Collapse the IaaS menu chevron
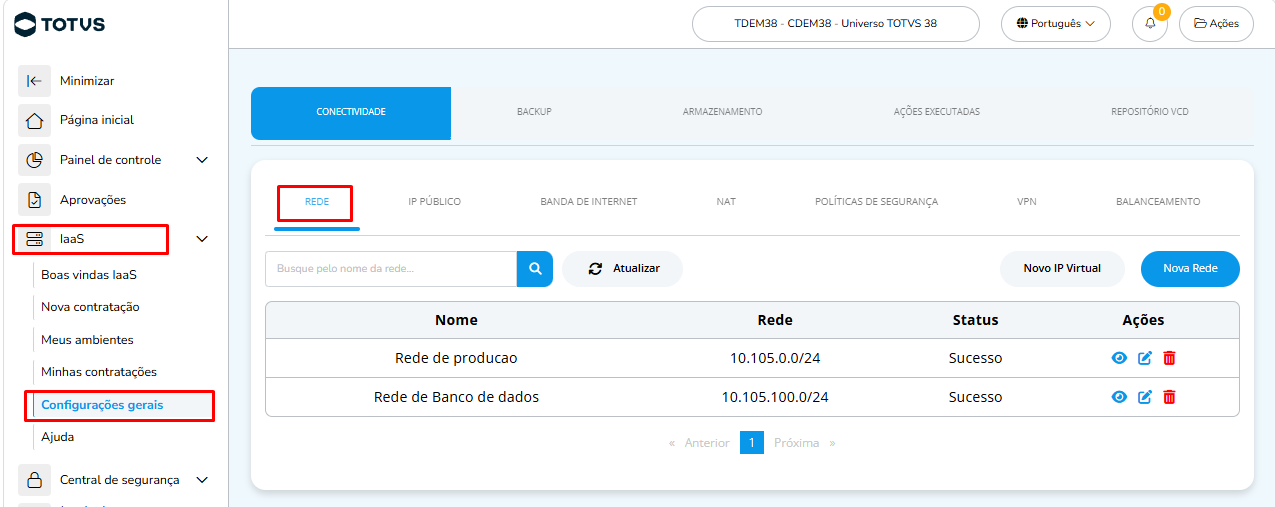The image size is (1275, 507). pos(202,239)
